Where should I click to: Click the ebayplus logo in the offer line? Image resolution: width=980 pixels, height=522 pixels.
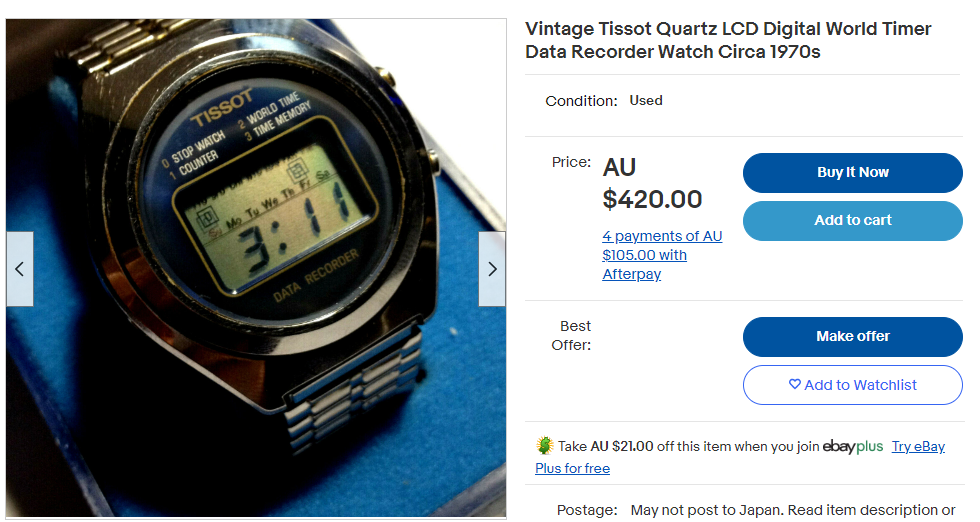tap(852, 446)
